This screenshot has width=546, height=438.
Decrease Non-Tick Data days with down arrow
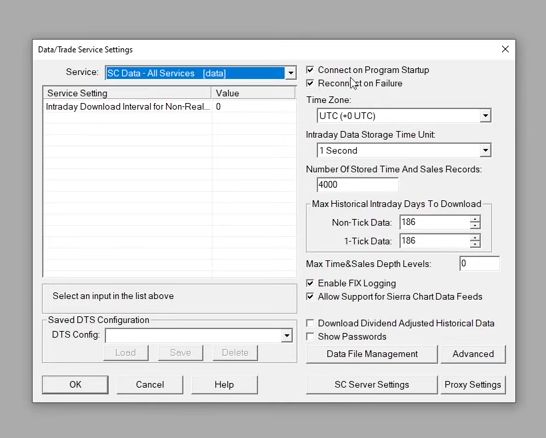pos(475,225)
